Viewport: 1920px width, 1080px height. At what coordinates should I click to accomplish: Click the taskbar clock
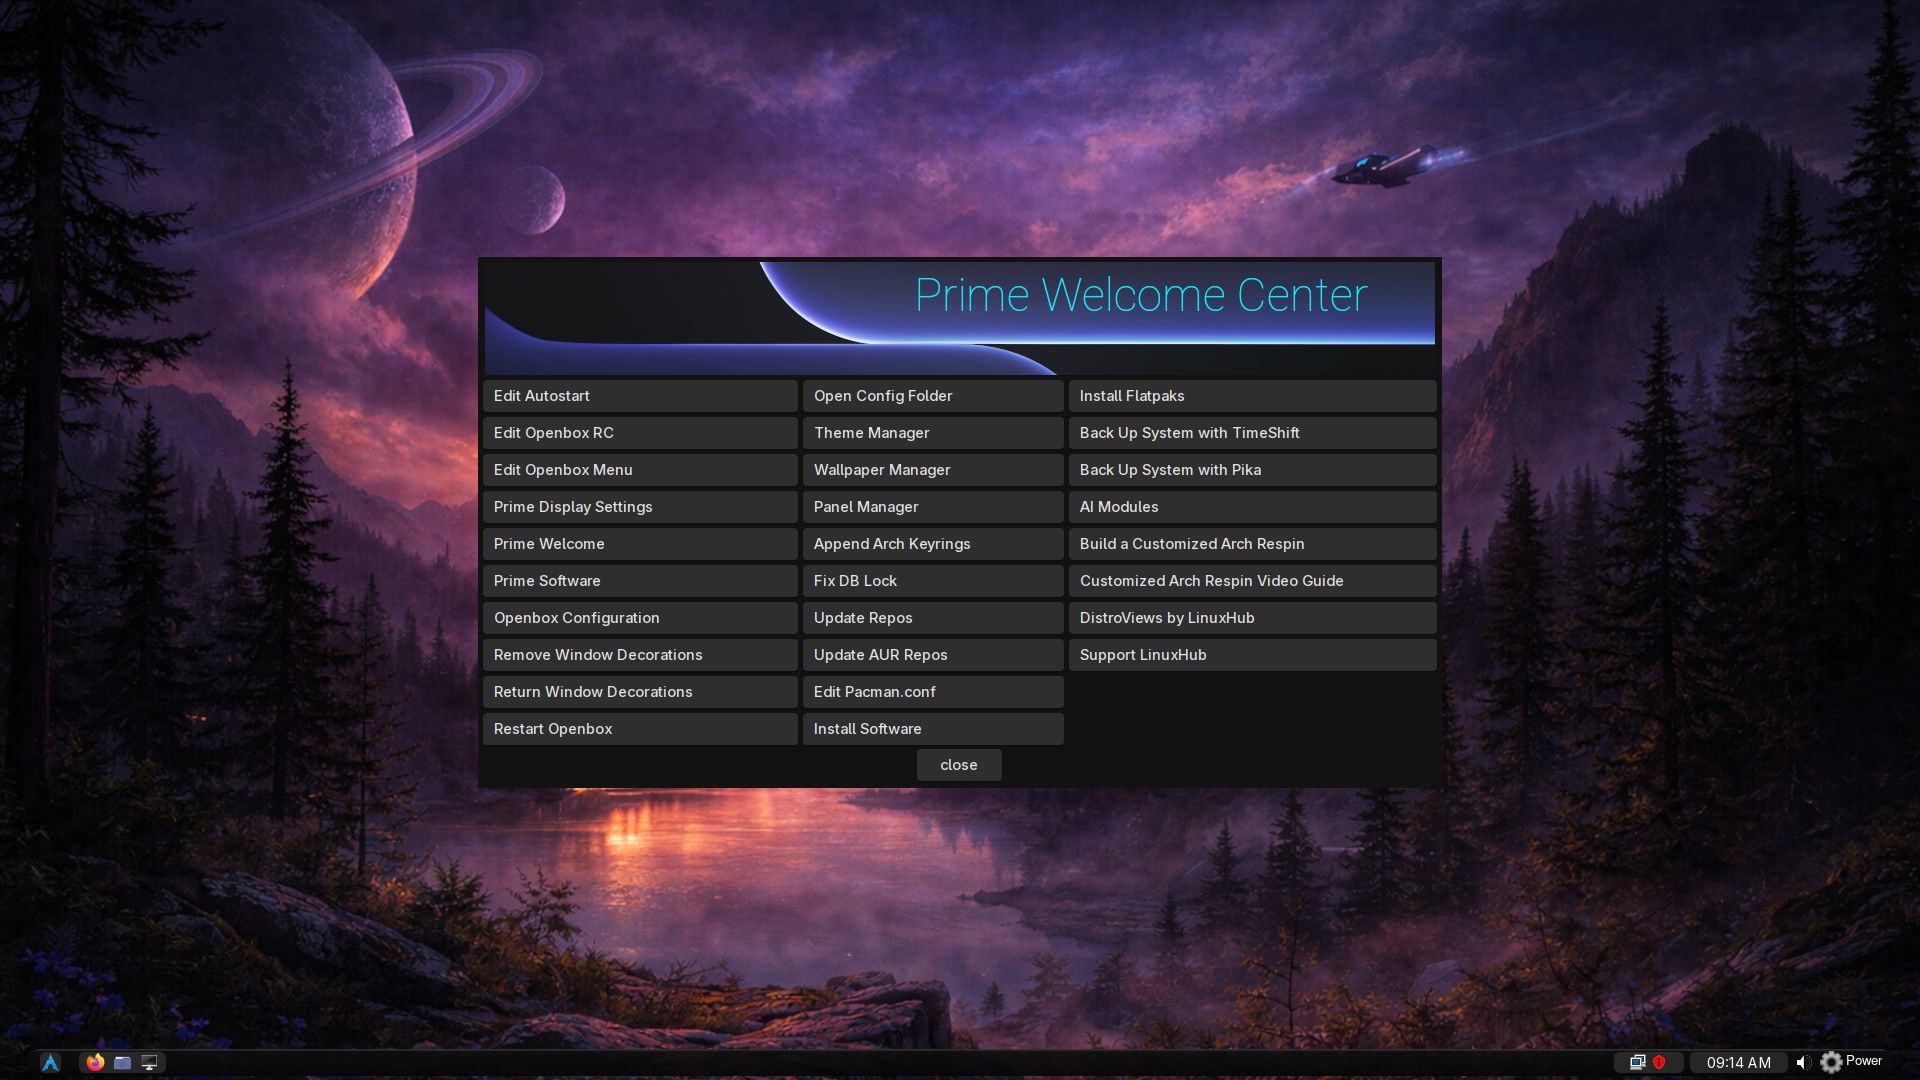coord(1738,1063)
